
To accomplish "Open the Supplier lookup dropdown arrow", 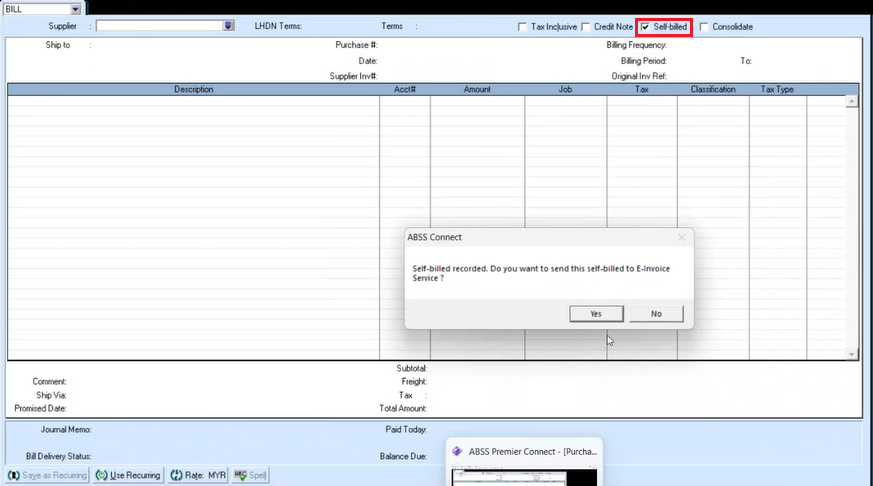I will tap(229, 26).
